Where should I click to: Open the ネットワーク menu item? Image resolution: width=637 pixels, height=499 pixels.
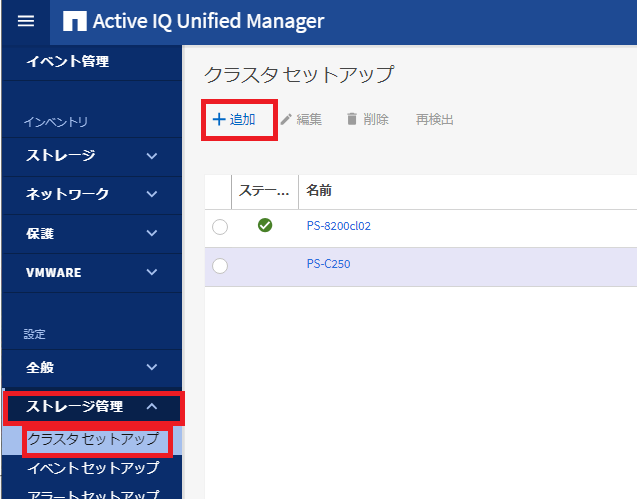(92, 195)
